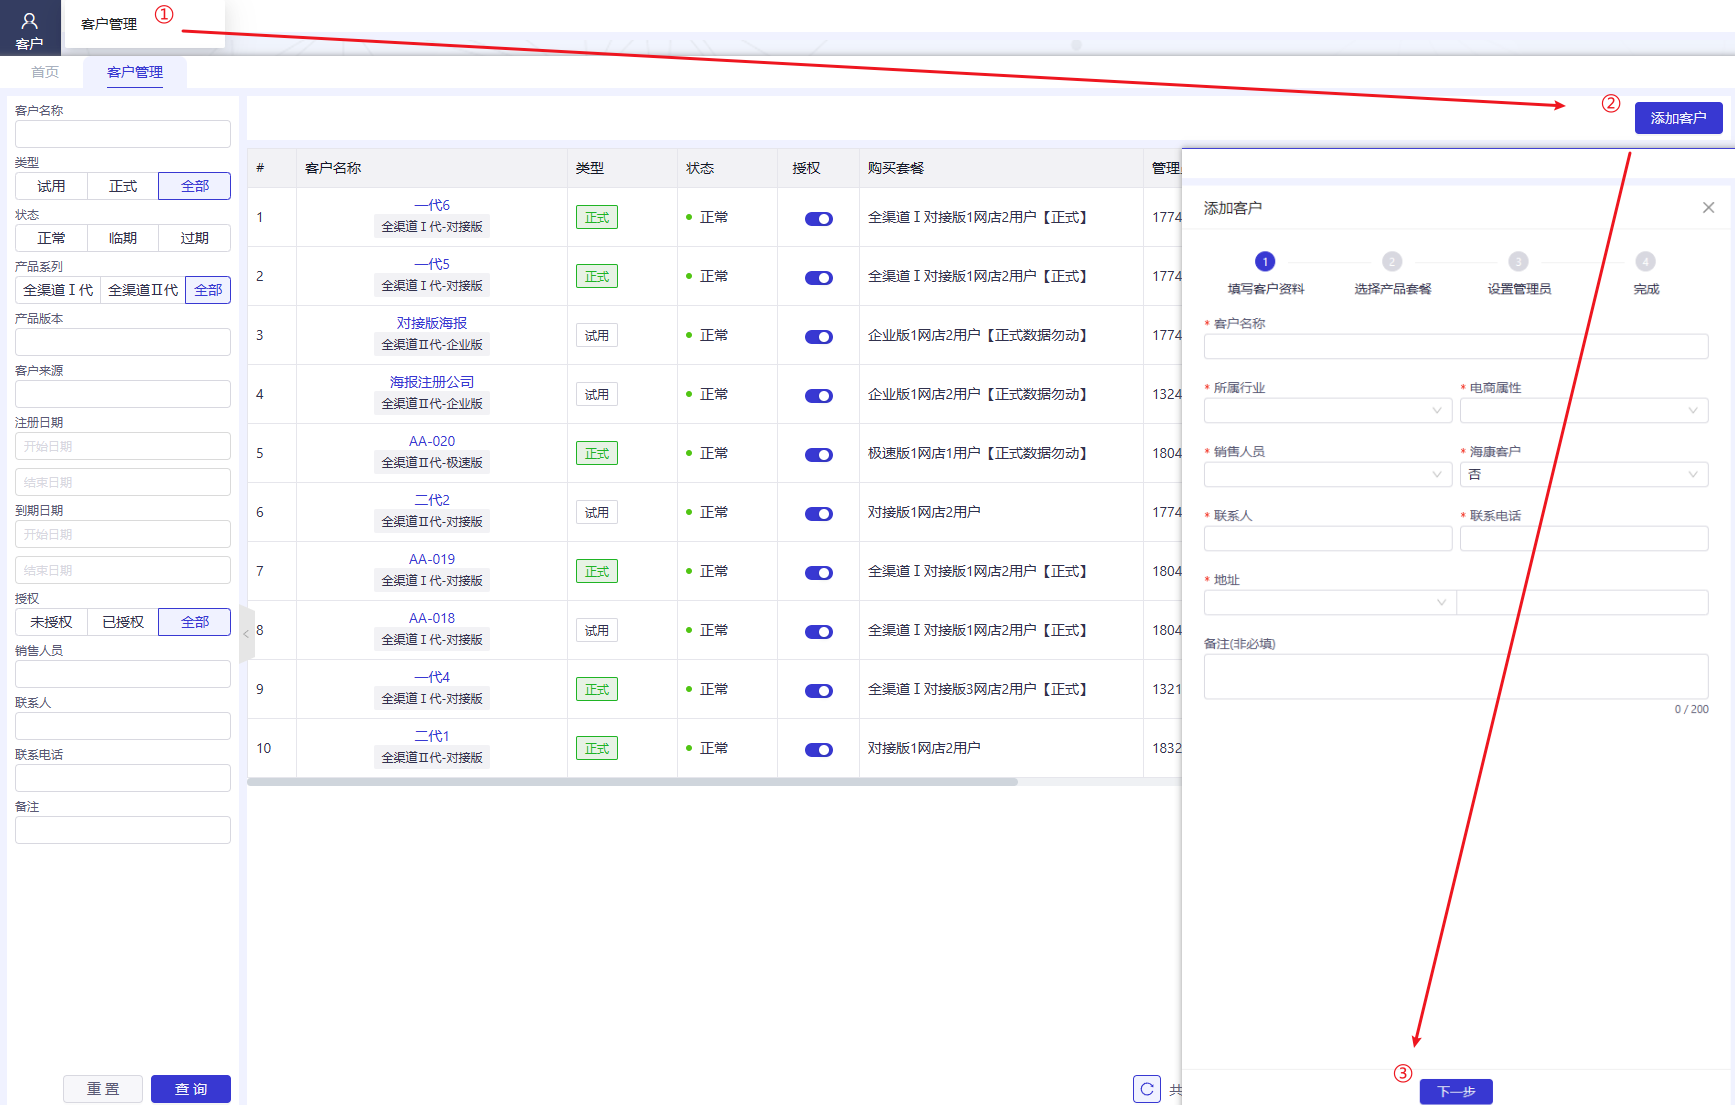This screenshot has height=1105, width=1735.
Task: Toggle 授权 switch for AA-020
Action: point(819,455)
